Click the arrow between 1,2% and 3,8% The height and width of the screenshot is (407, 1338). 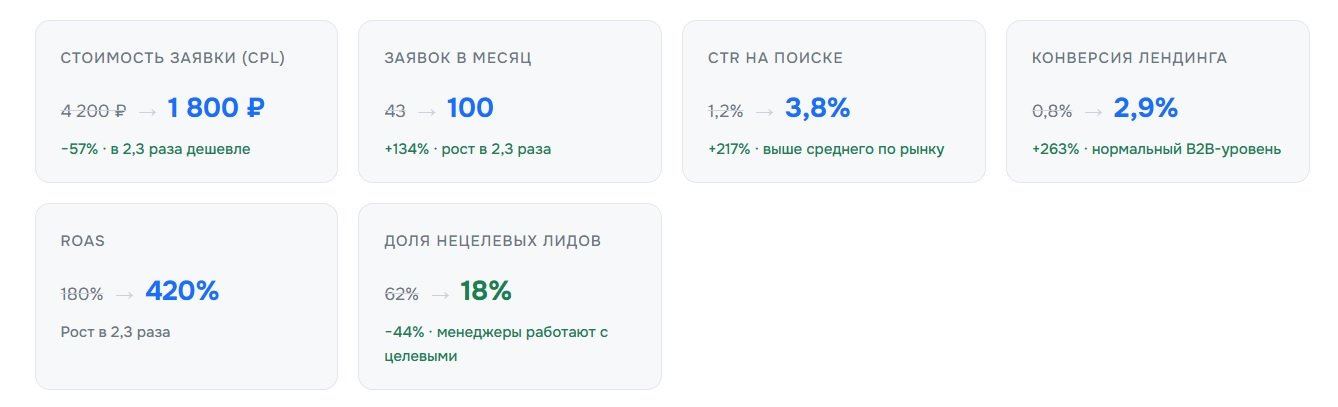765,111
